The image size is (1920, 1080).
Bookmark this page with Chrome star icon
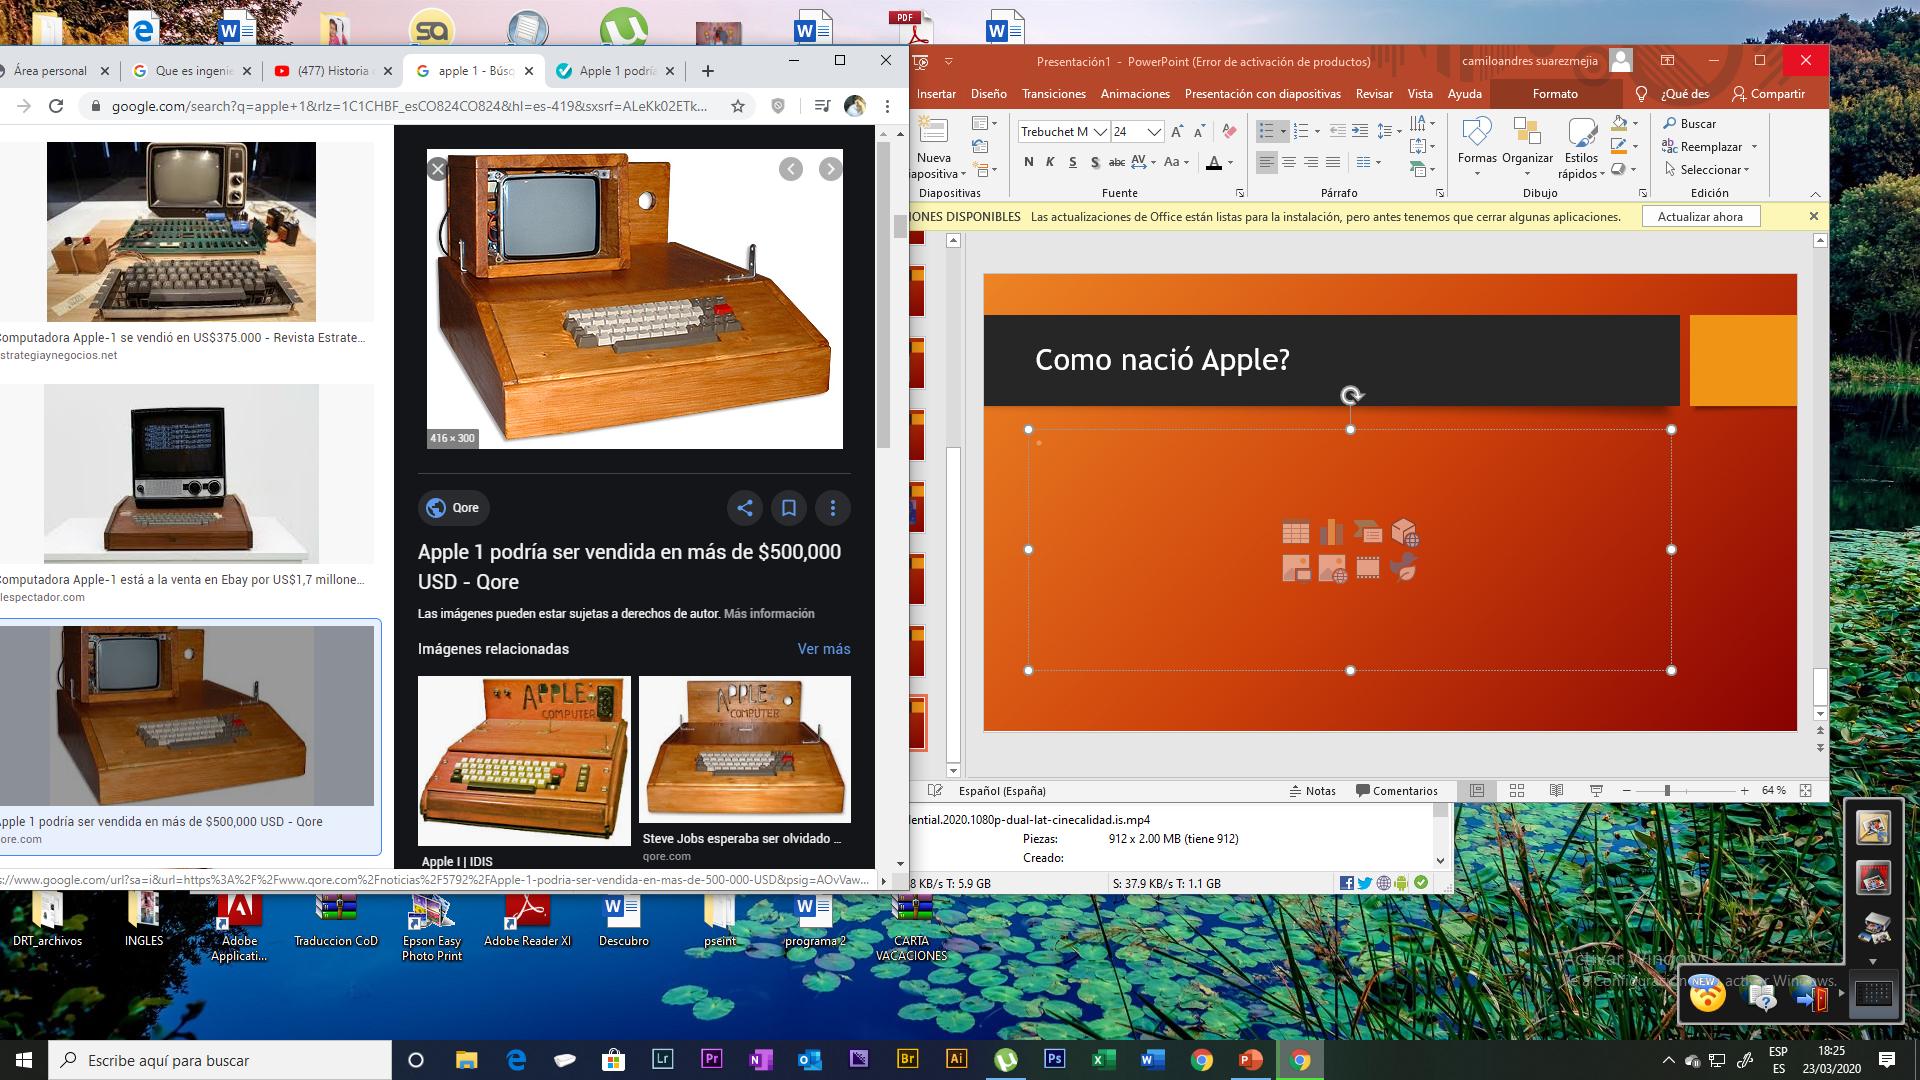738,106
